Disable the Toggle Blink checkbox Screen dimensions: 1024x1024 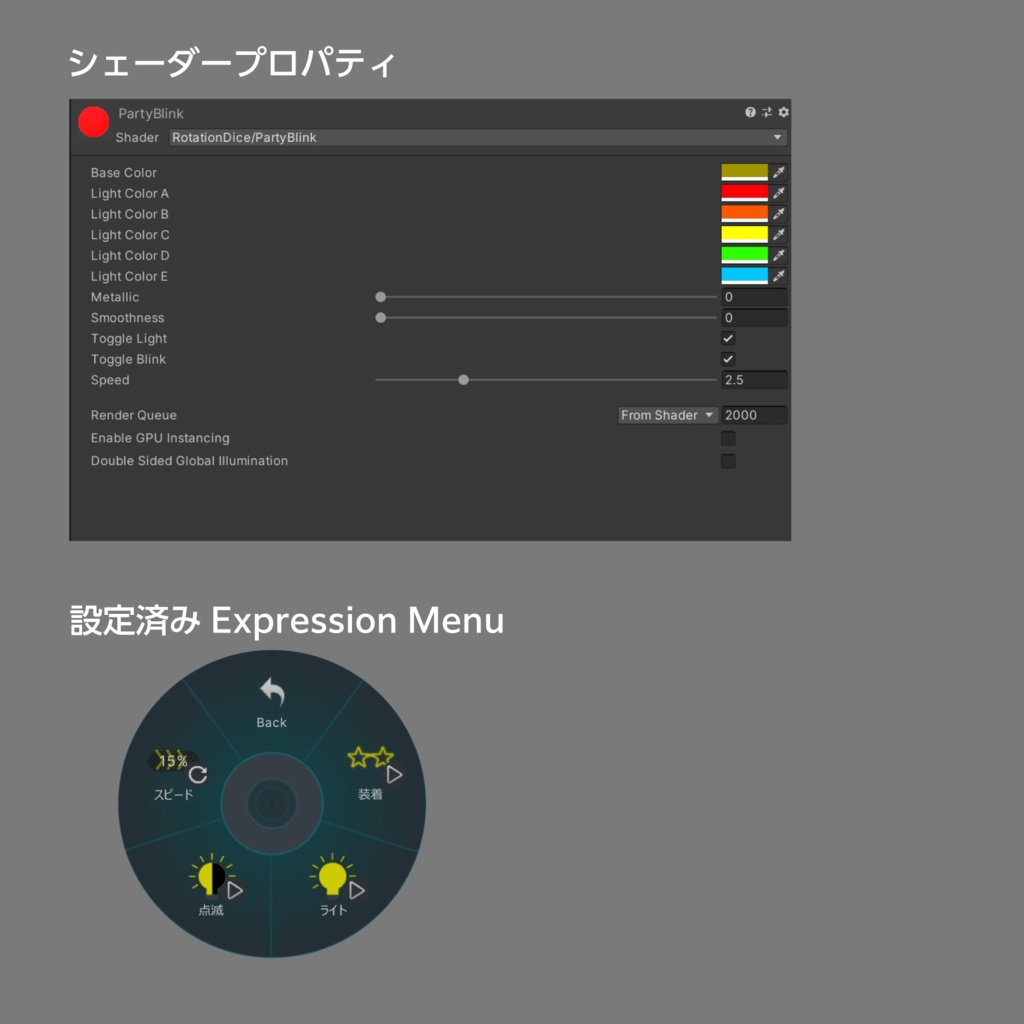(729, 359)
